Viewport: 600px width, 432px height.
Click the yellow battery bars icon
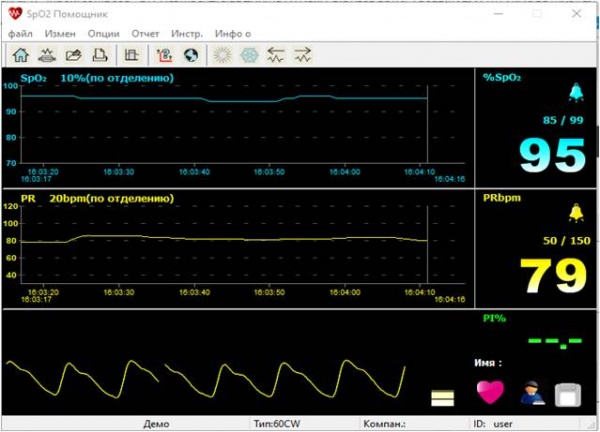(x=442, y=398)
